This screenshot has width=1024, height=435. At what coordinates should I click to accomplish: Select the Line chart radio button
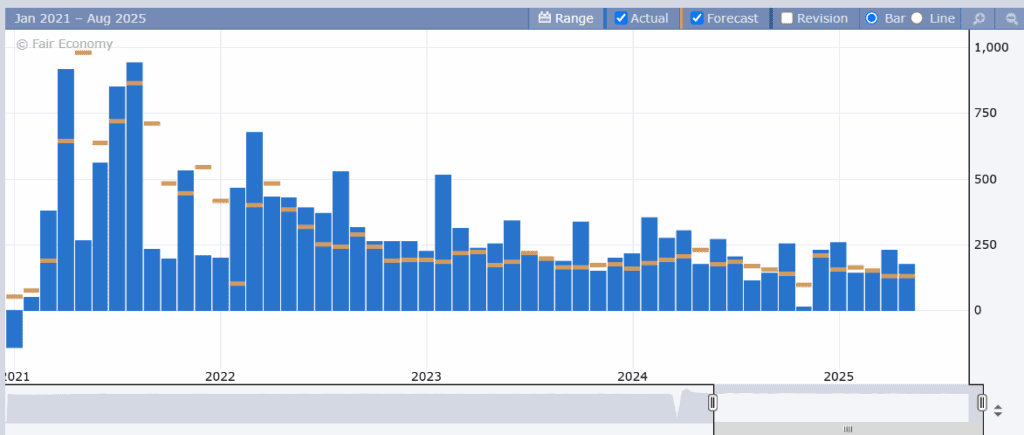pyautogui.click(x=917, y=18)
